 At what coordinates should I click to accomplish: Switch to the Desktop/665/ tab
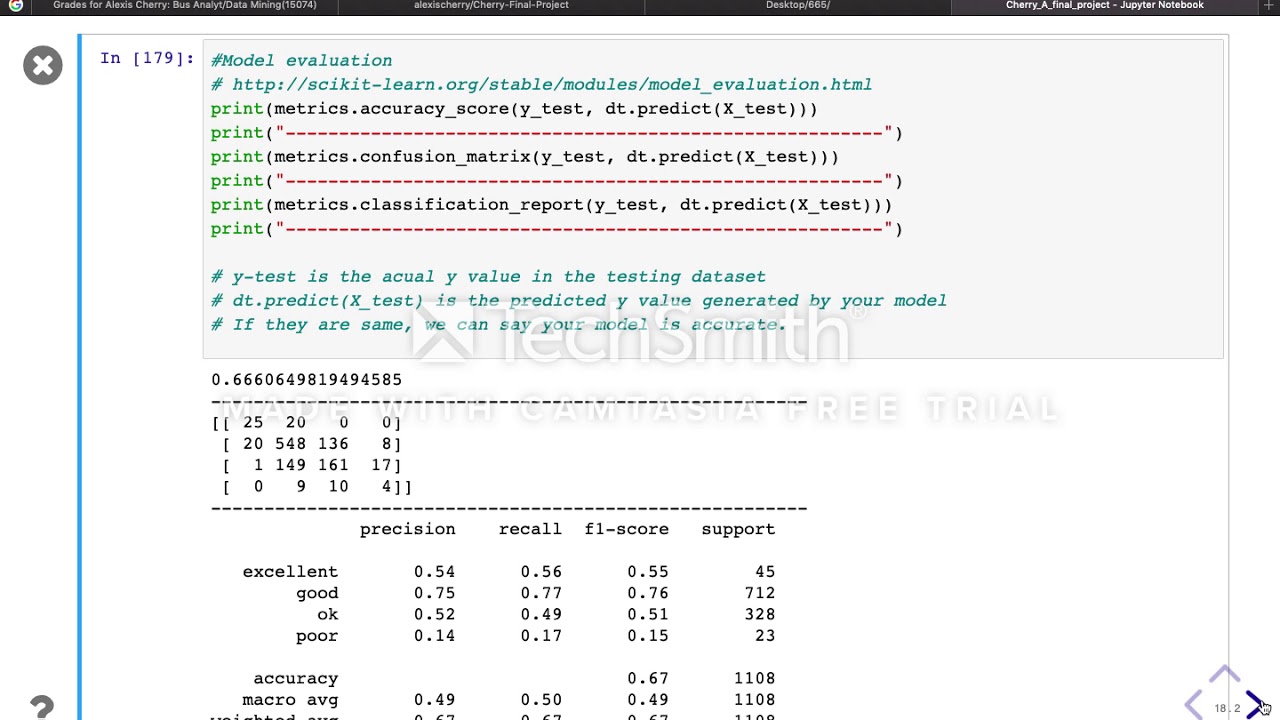coord(798,5)
